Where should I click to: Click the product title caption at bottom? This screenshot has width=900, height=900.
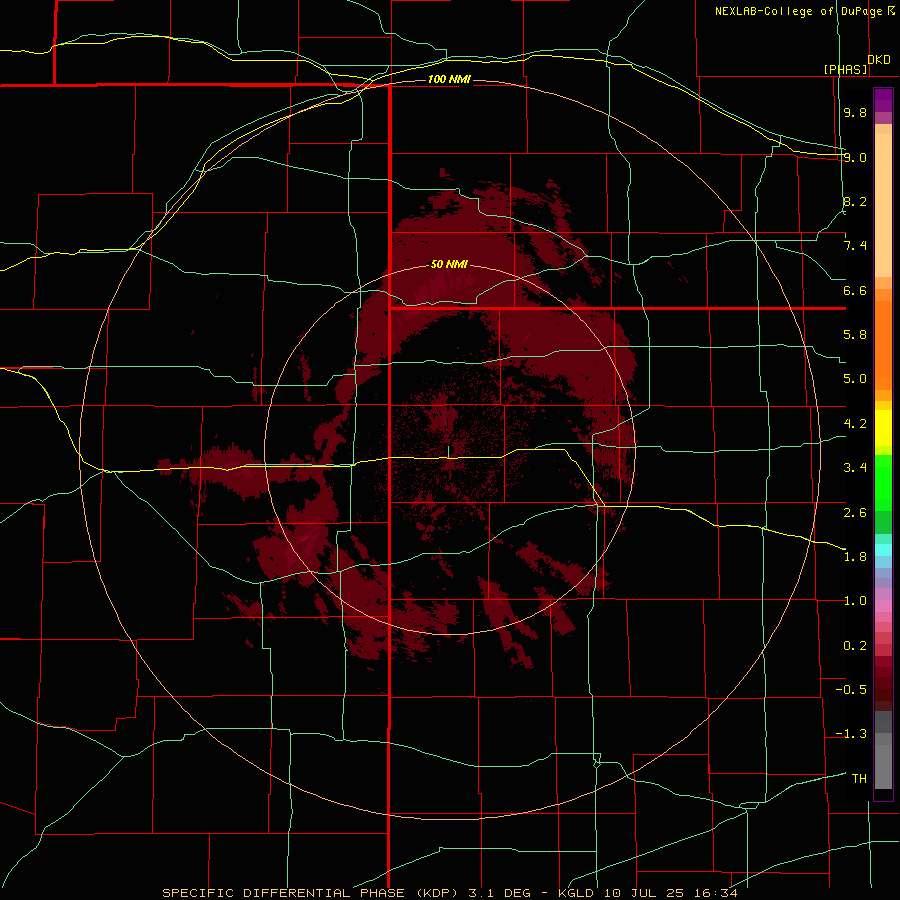click(x=449, y=893)
